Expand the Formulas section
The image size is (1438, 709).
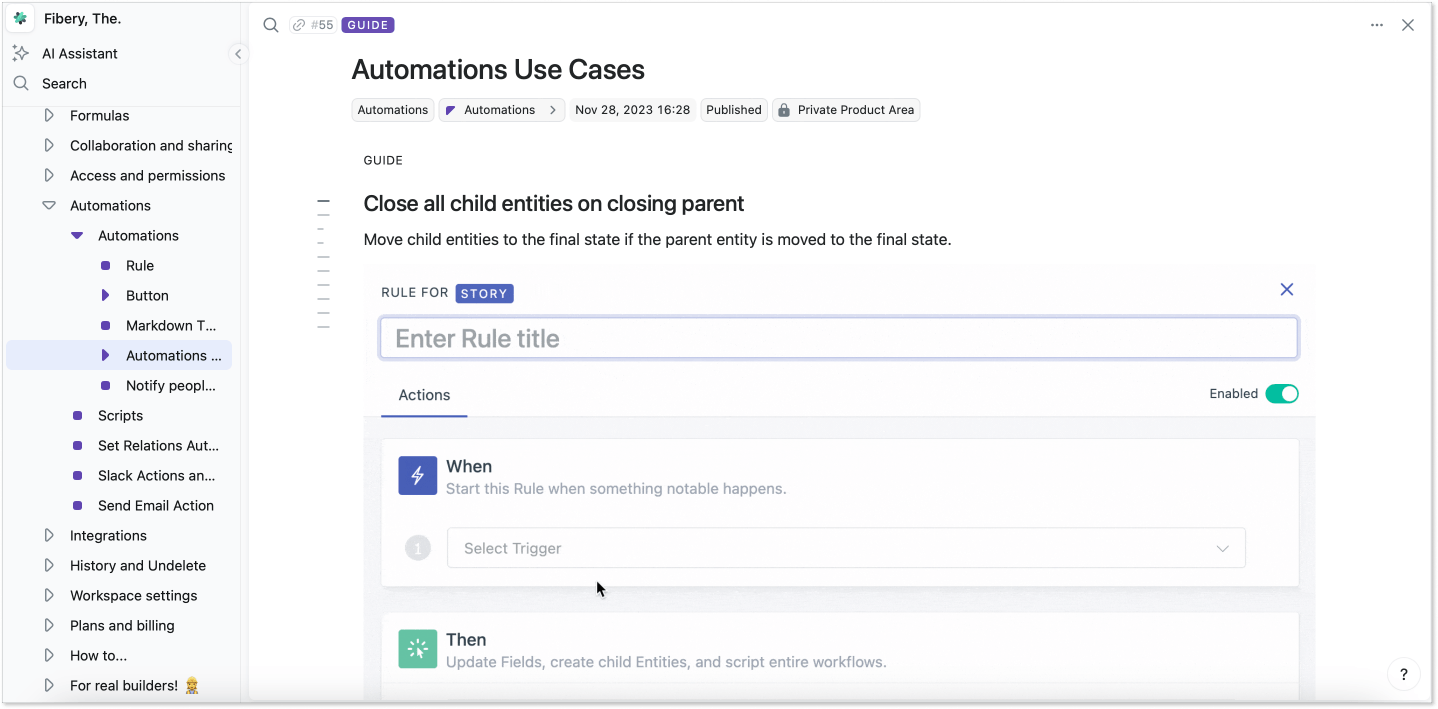(x=49, y=116)
